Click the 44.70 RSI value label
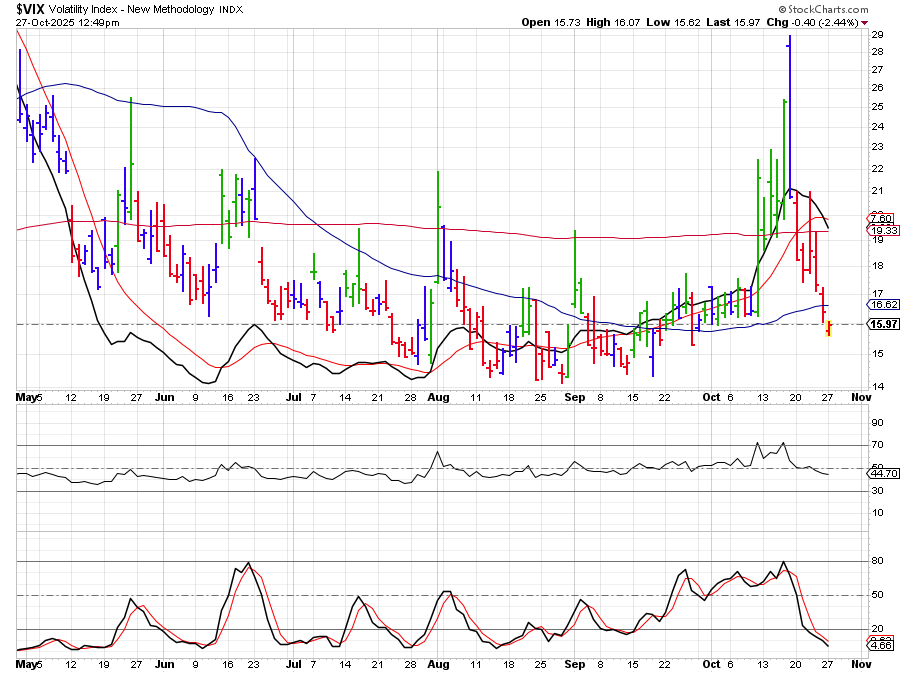Image resolution: width=900 pixels, height=673 pixels. [x=880, y=474]
